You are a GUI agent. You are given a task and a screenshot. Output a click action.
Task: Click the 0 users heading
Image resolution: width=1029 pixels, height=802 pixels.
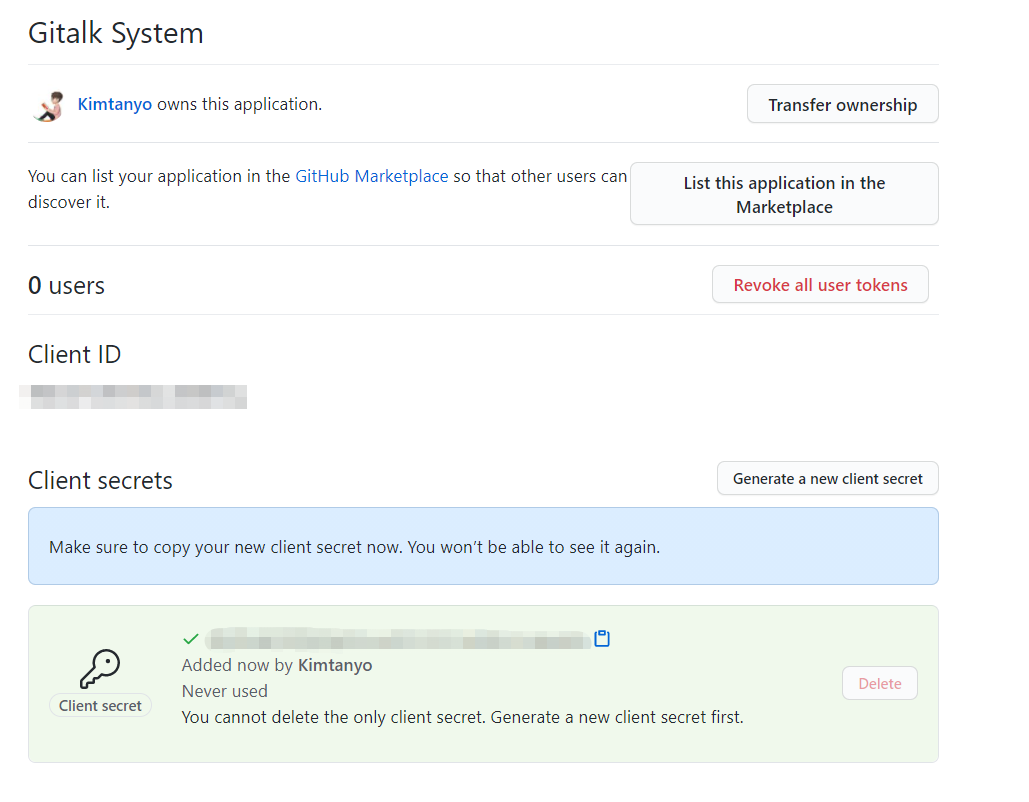66,285
